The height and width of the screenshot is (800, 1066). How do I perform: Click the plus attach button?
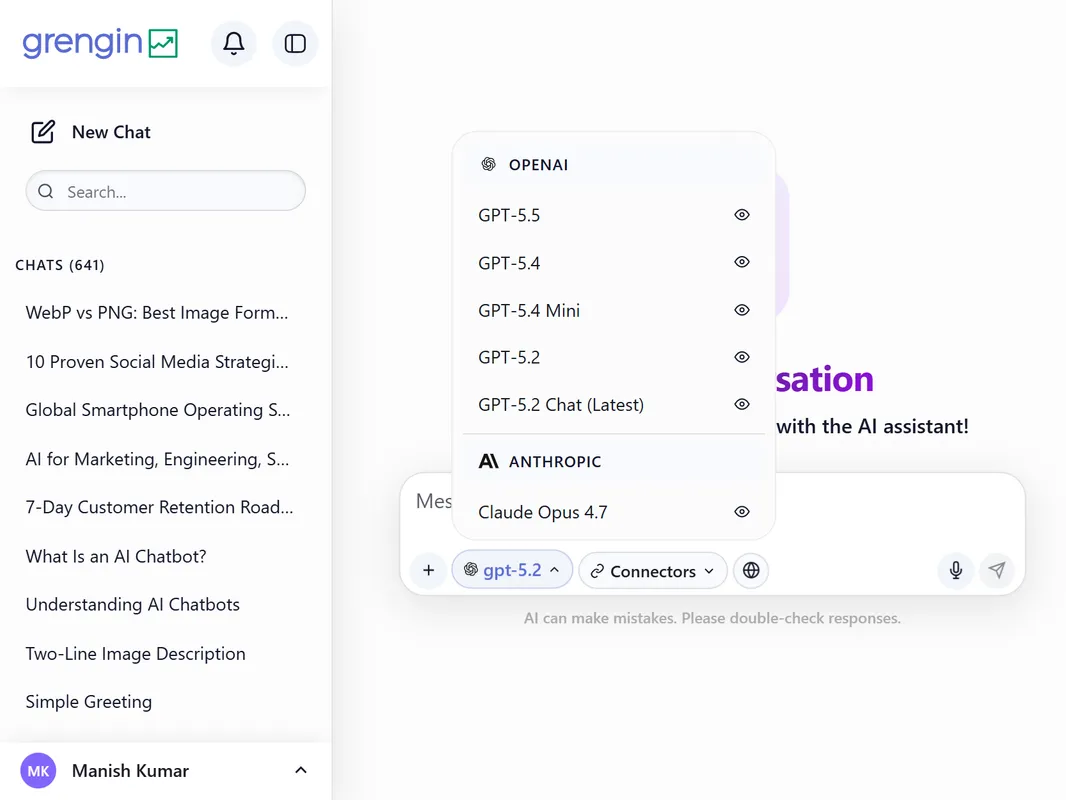point(428,570)
